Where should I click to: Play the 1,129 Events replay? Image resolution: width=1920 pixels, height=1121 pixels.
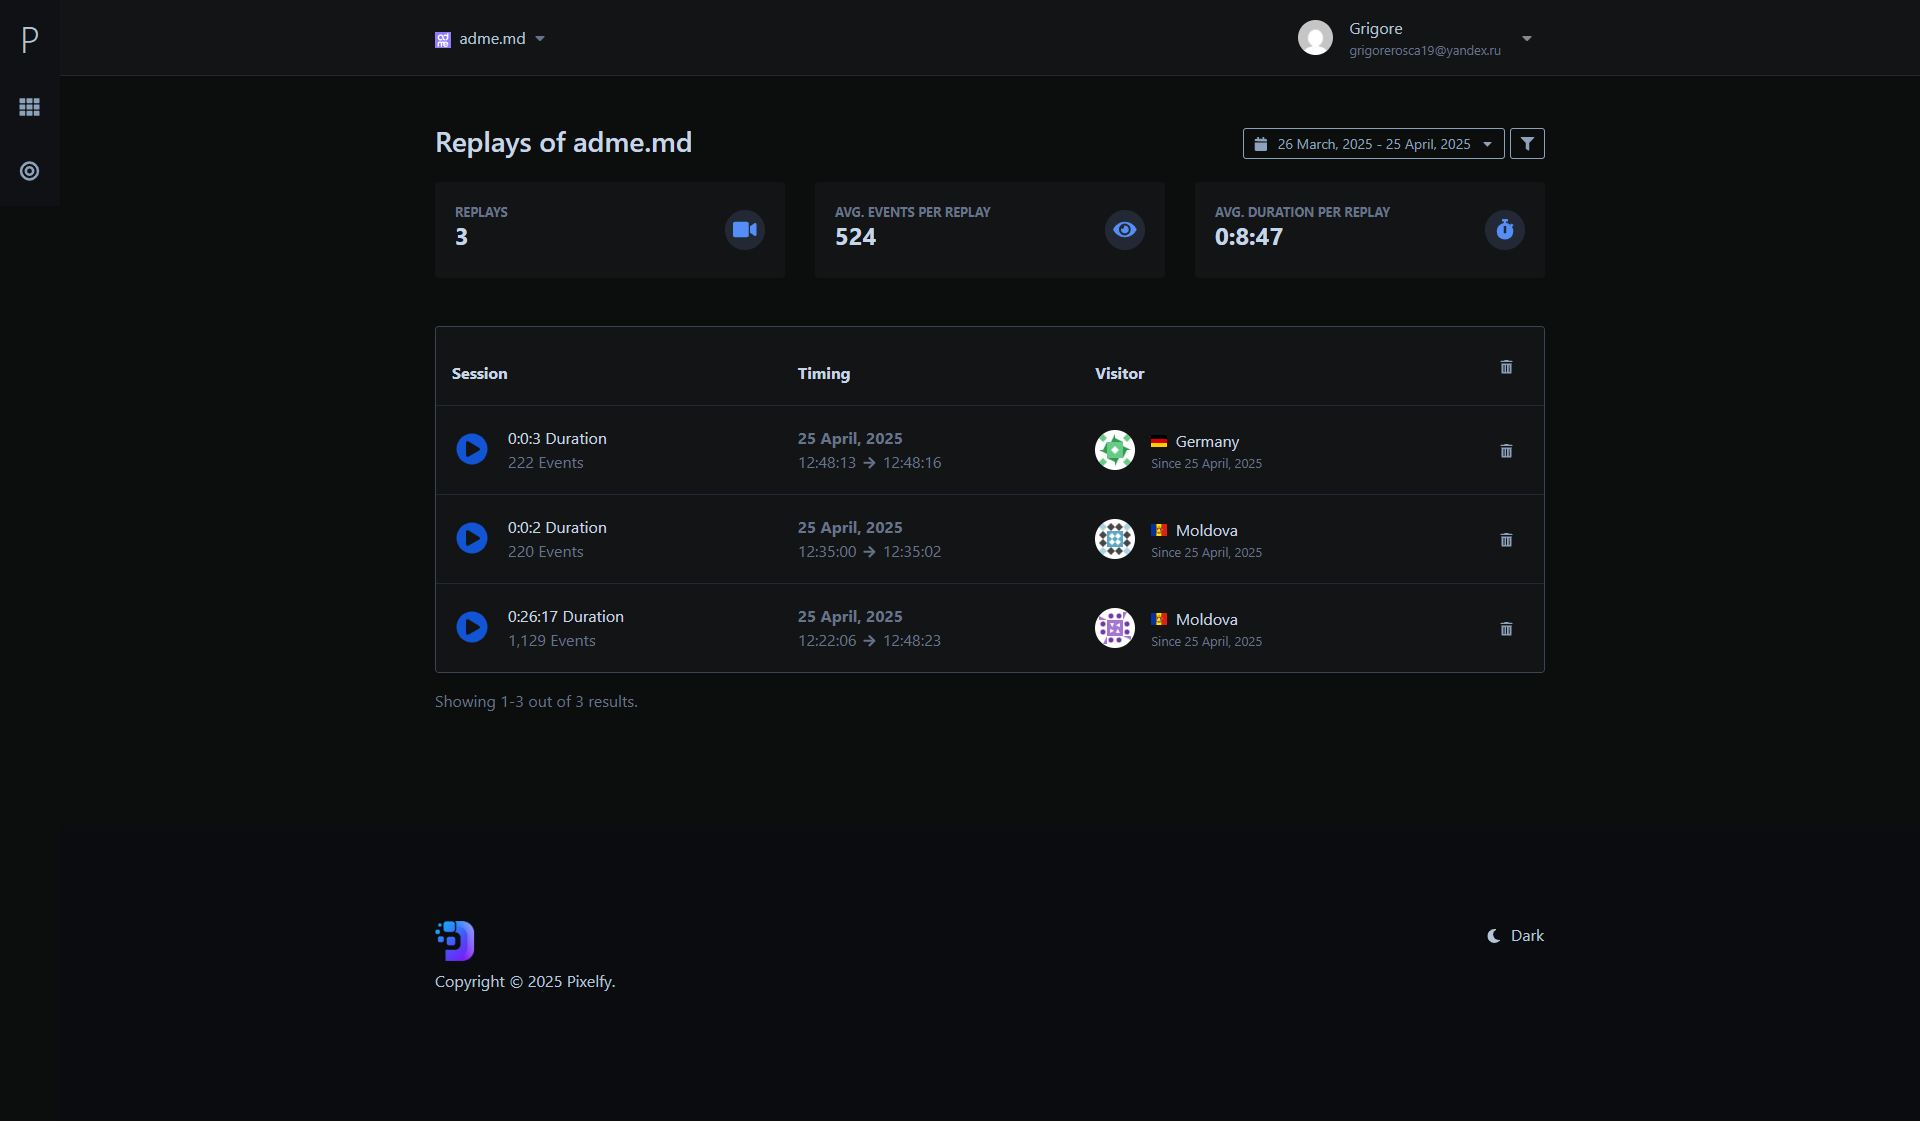(472, 627)
